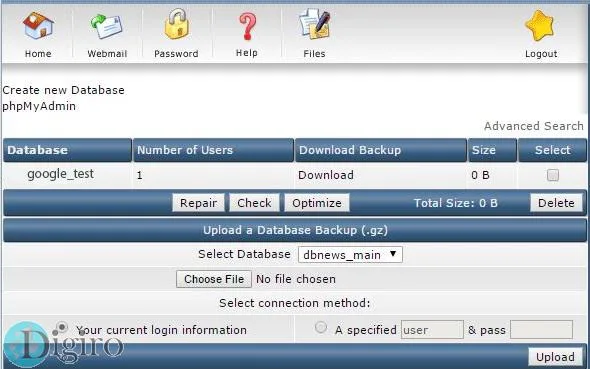Click the 'Select connection method:' label
Viewport: 590px width, 369px height.
[295, 303]
